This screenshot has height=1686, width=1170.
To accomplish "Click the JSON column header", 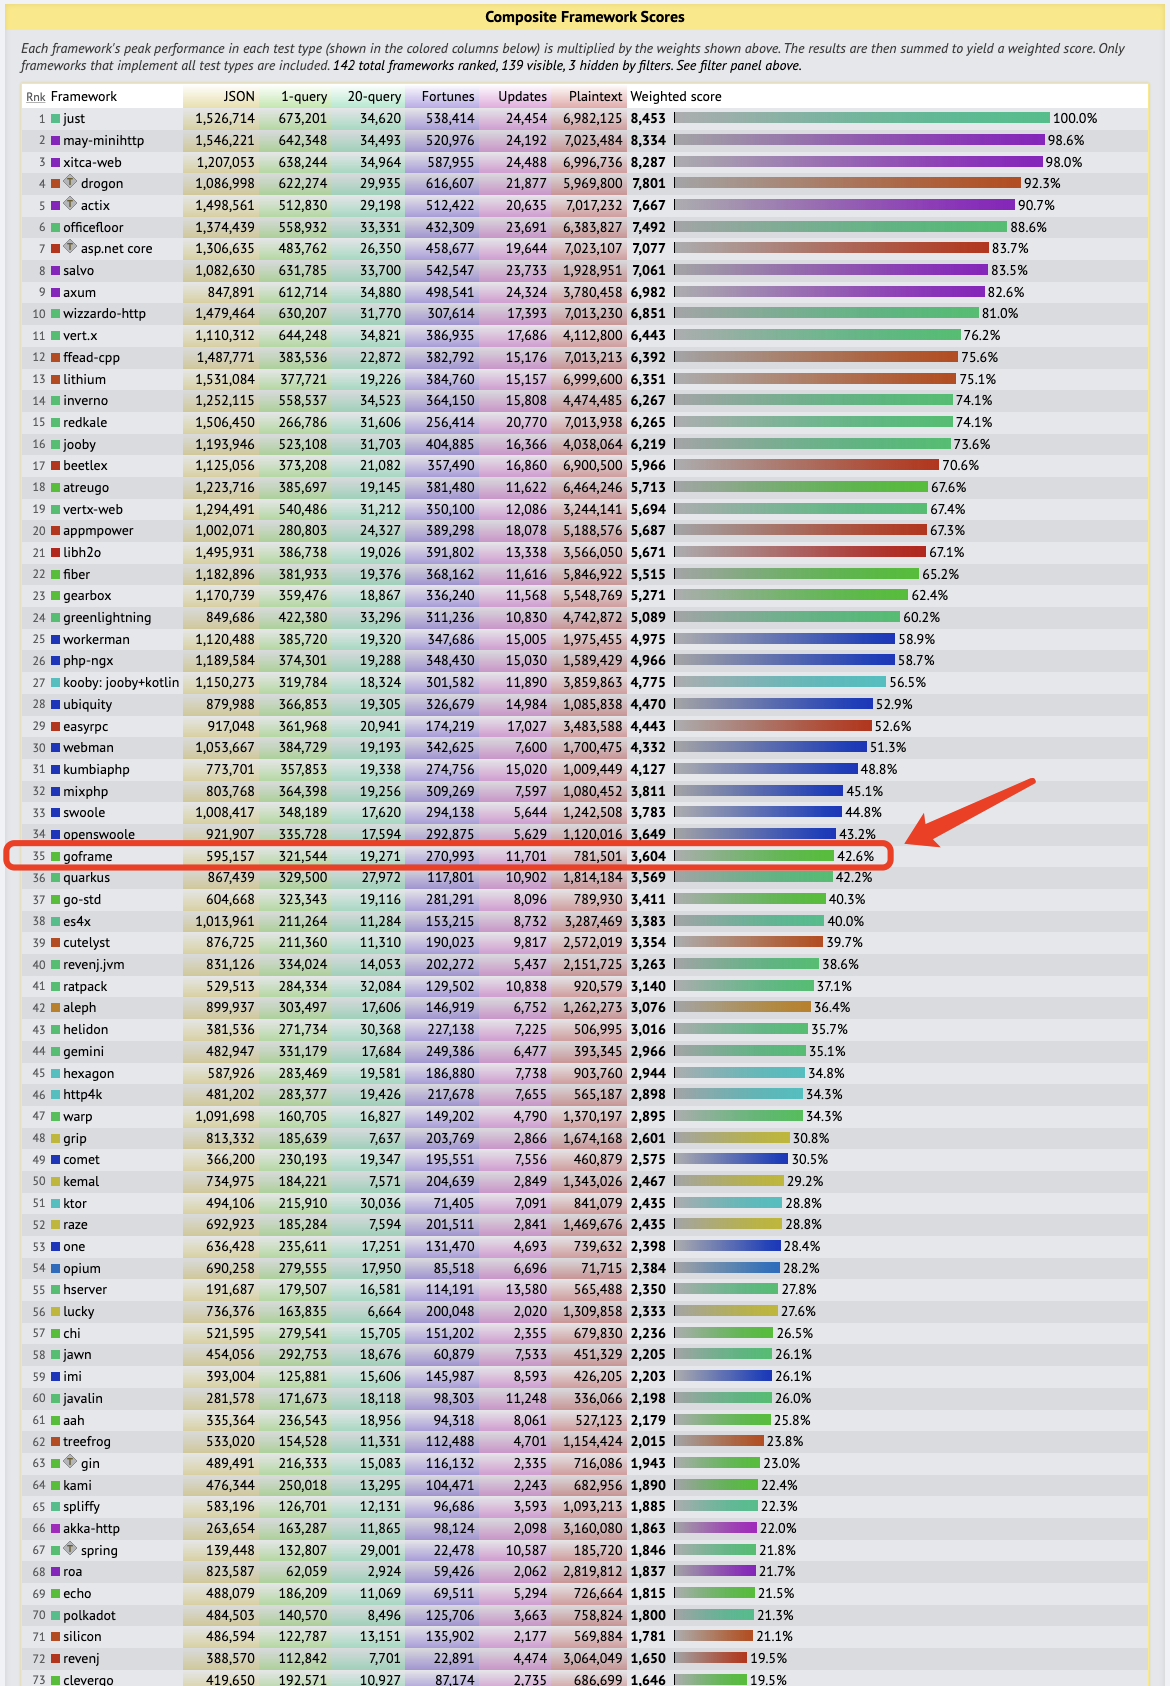I will click(x=238, y=97).
